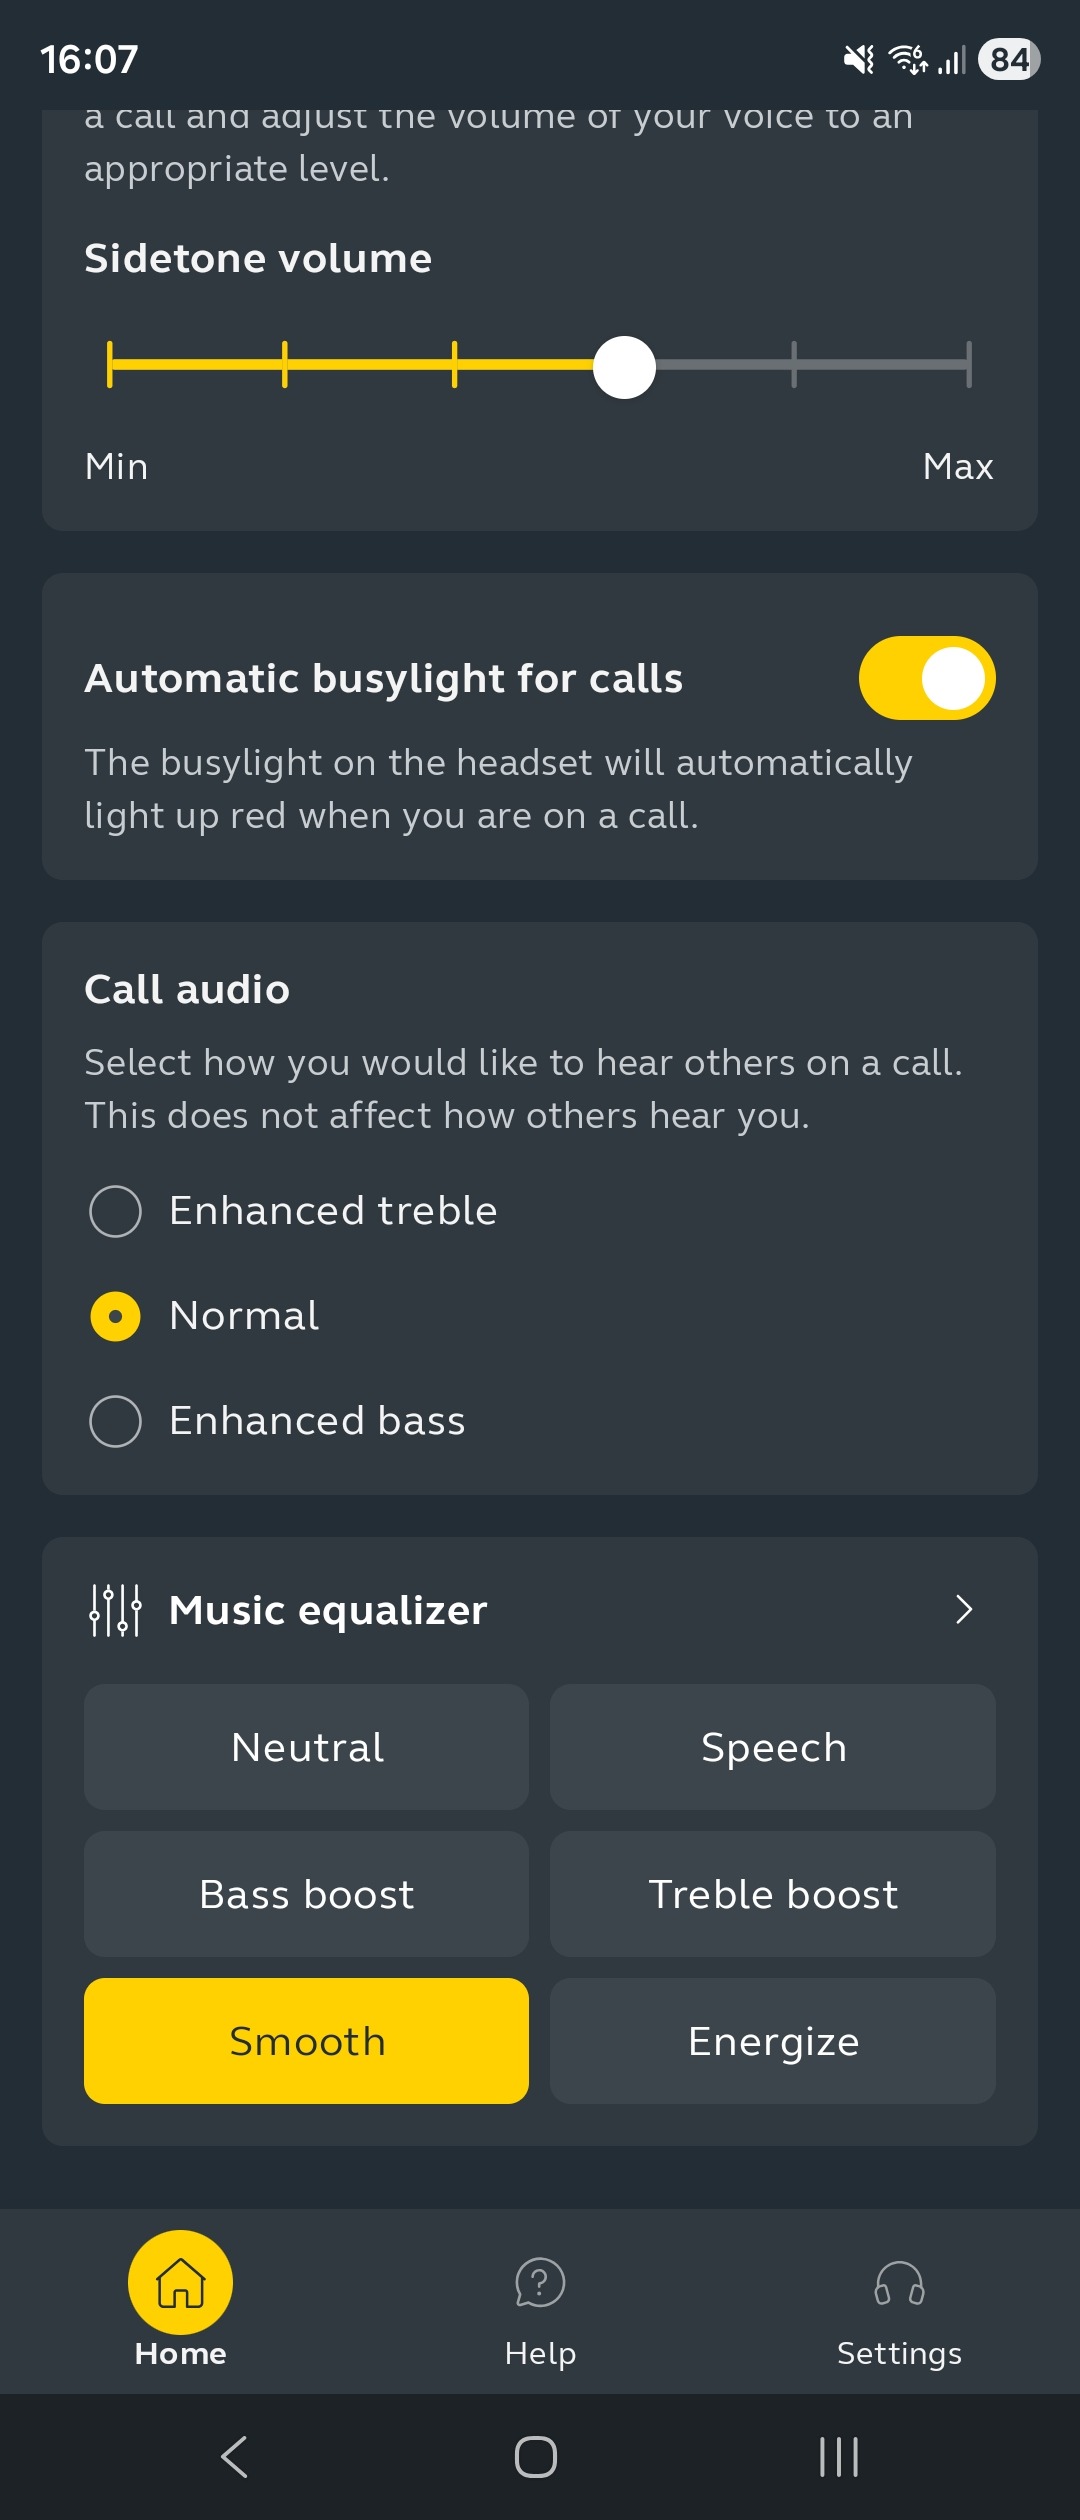This screenshot has height=2520, width=1080.
Task: Tap the Smooth equalizer preset
Action: [x=307, y=2041]
